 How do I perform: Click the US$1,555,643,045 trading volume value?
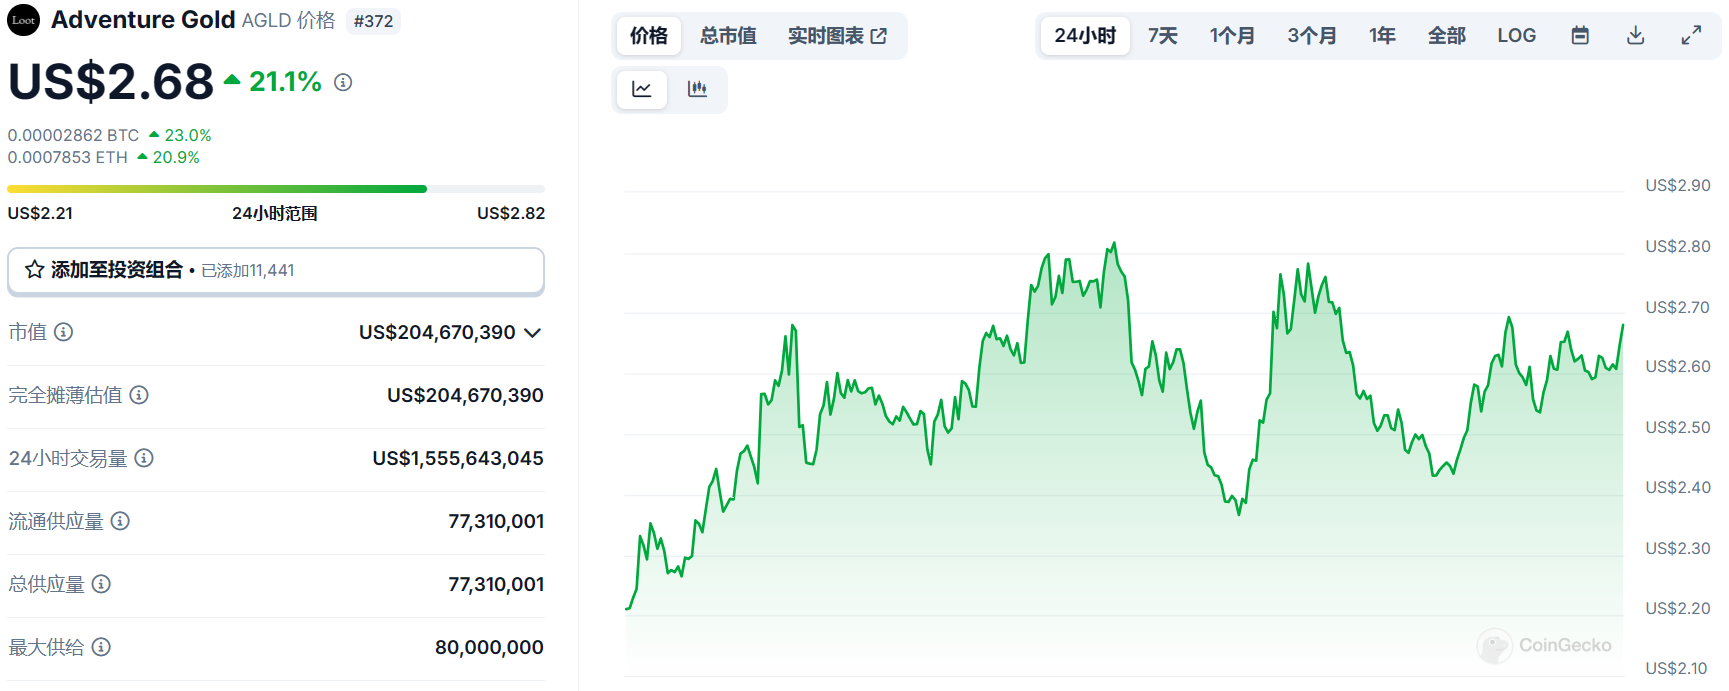pos(458,458)
